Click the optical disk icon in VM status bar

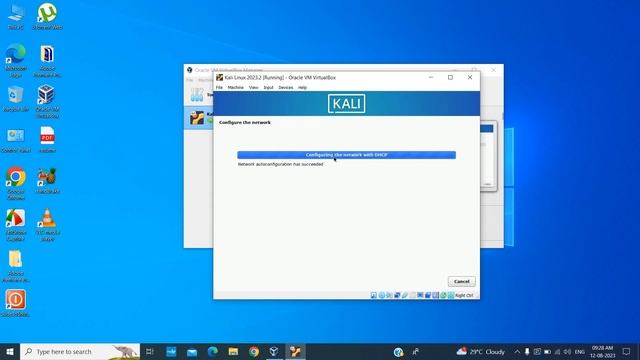tap(382, 295)
